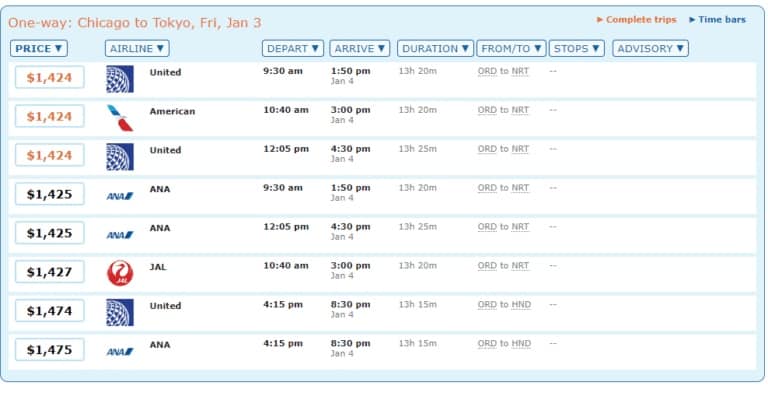Click the ANA logo on the 12:05 pm flight
The height and width of the screenshot is (393, 768).
pos(120,235)
